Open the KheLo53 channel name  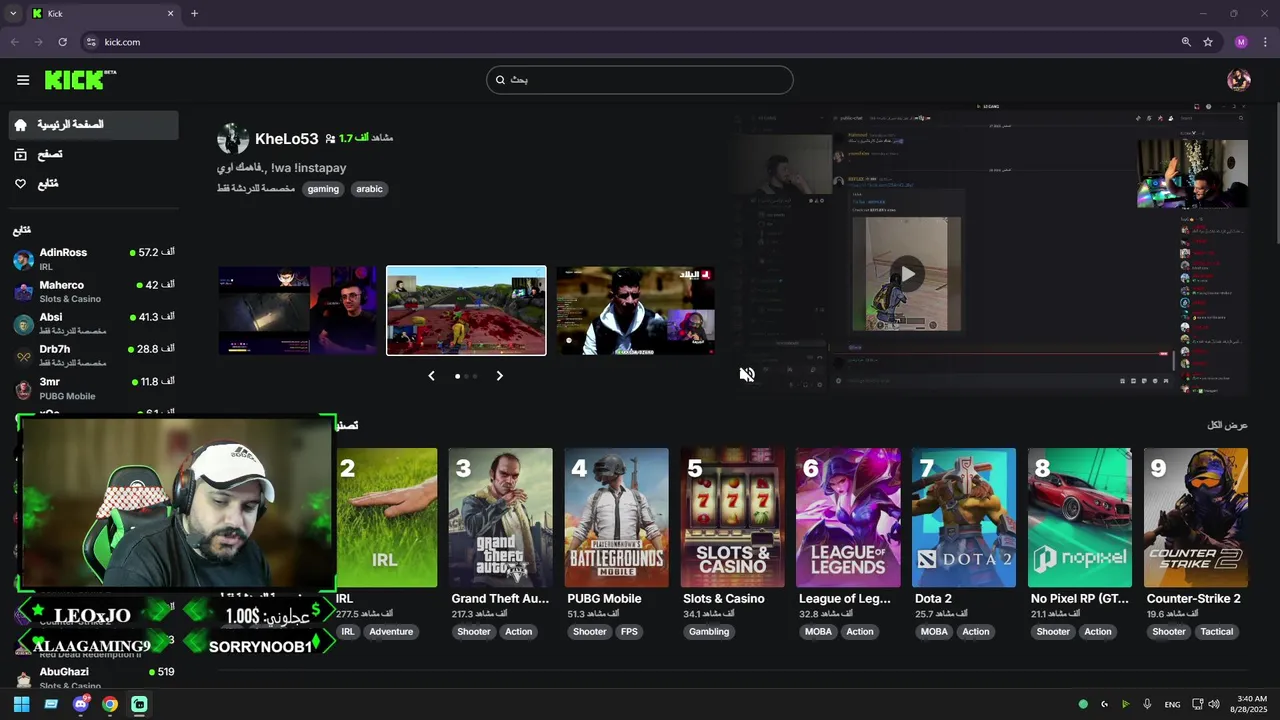click(x=286, y=139)
